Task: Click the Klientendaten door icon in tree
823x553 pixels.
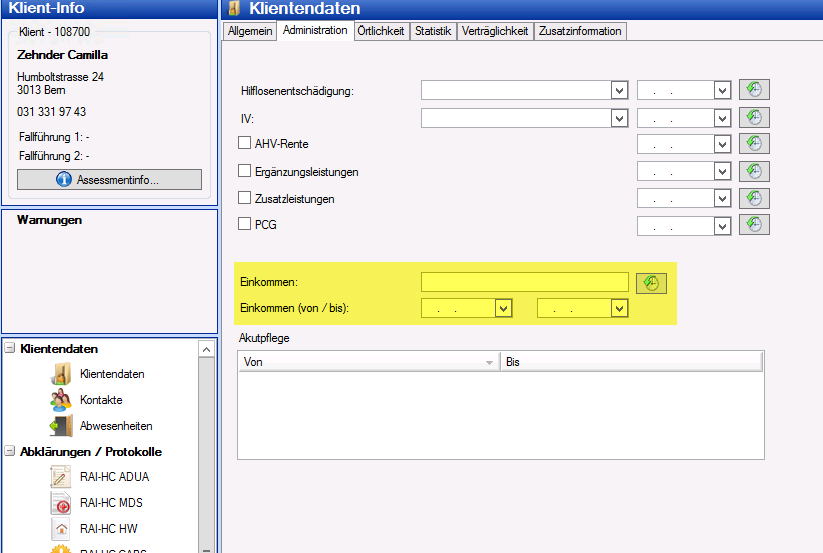Action: [61, 374]
